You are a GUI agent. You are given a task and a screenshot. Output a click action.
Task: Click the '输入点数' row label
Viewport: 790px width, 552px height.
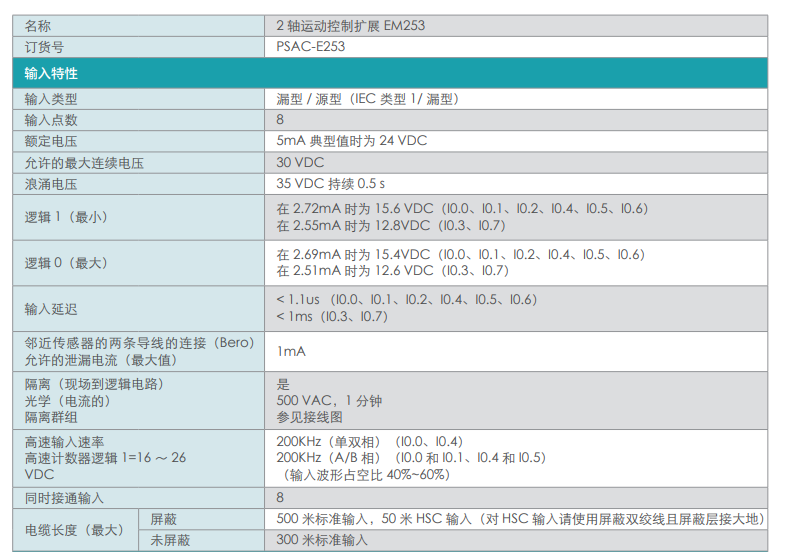pos(51,120)
